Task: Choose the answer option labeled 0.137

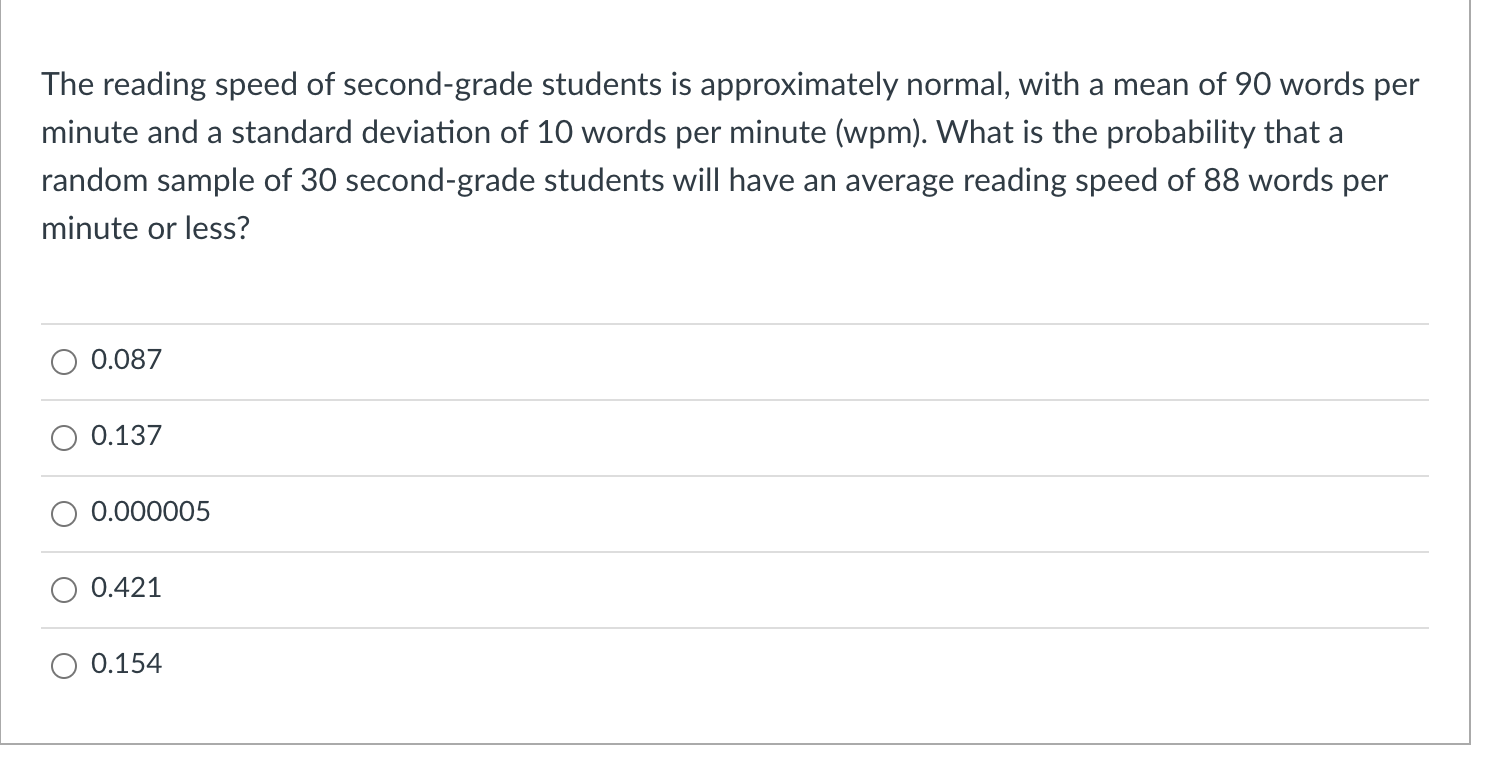Action: tap(125, 436)
